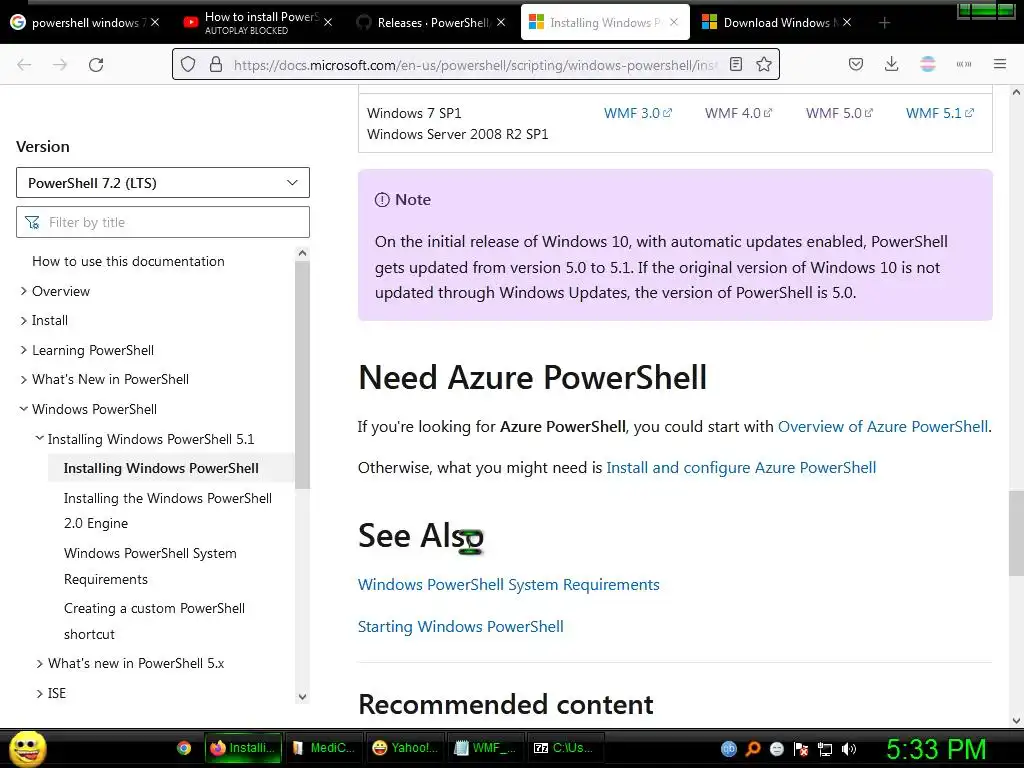Collapse the Windows PowerShell tree section
This screenshot has height=768, width=1024.
click(24, 409)
